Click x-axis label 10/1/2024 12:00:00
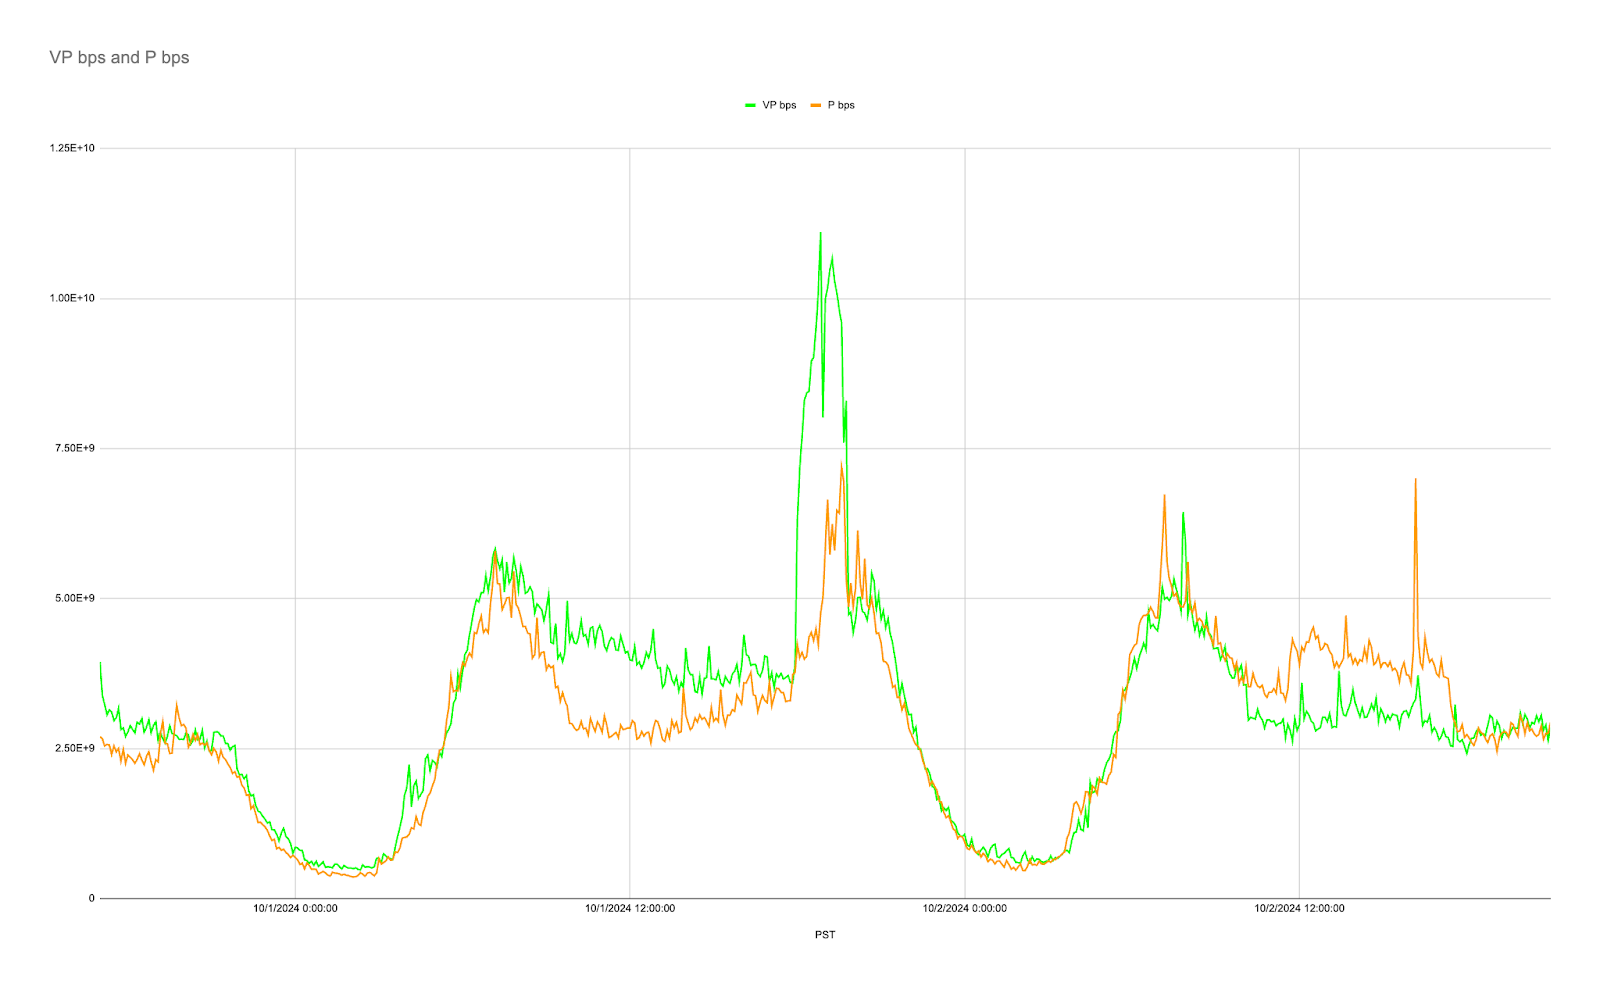The width and height of the screenshot is (1600, 990). (x=630, y=909)
